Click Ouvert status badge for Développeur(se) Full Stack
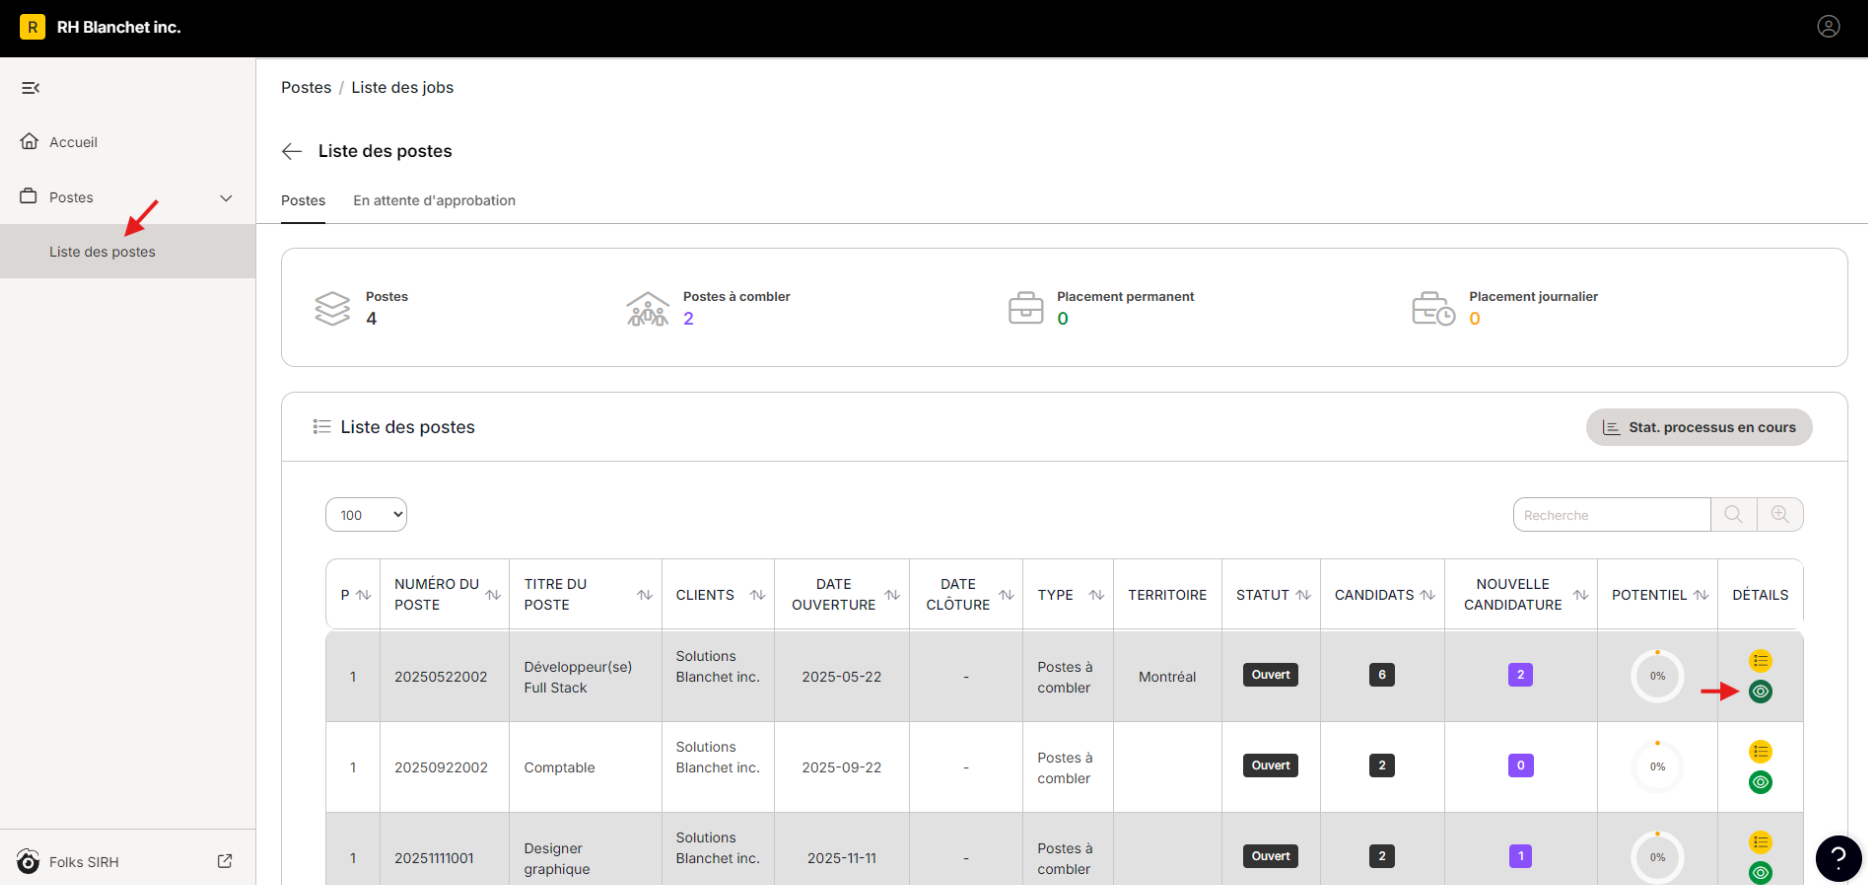The height and width of the screenshot is (885, 1868). (1270, 675)
